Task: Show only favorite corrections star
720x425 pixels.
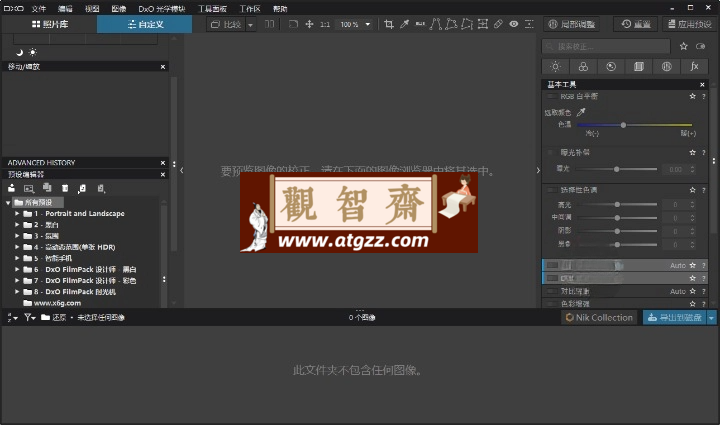Action: click(684, 46)
